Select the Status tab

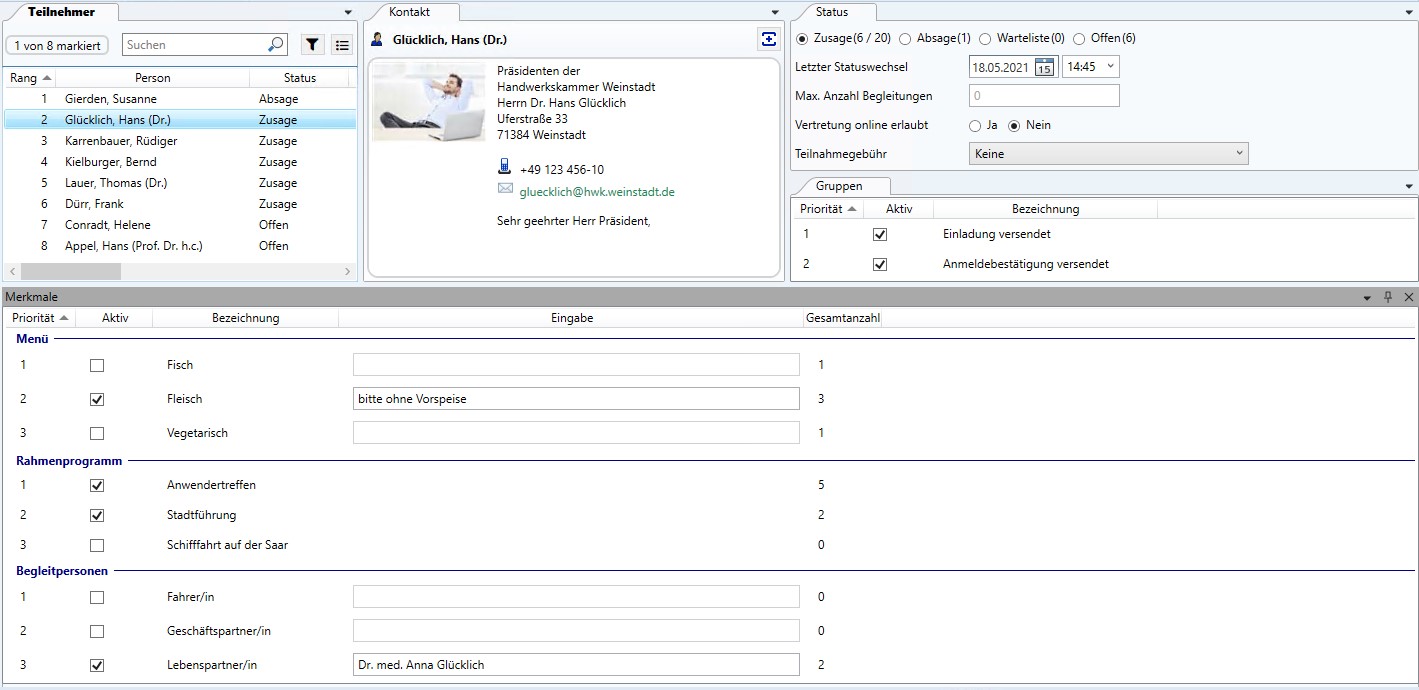coord(831,12)
